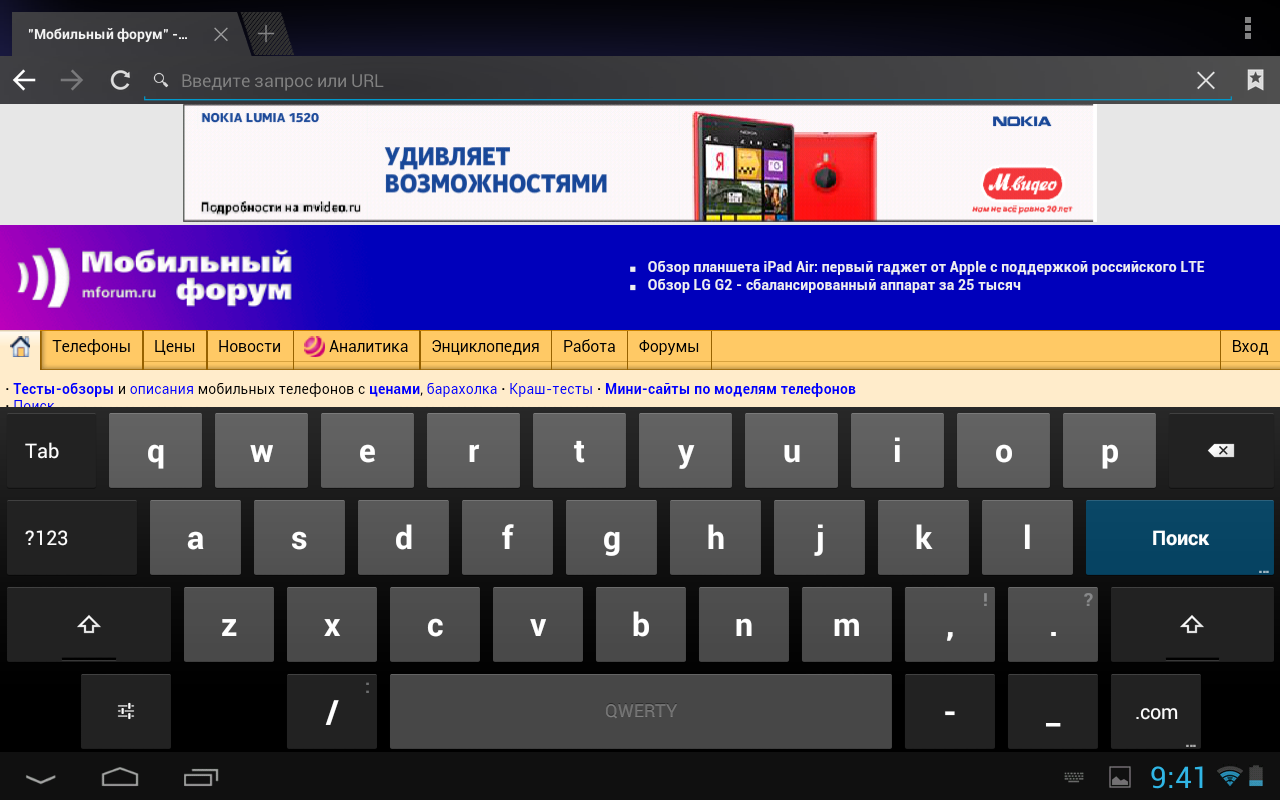Viewport: 1280px width, 800px height.
Task: Toggle the left shift key
Action: click(88, 625)
